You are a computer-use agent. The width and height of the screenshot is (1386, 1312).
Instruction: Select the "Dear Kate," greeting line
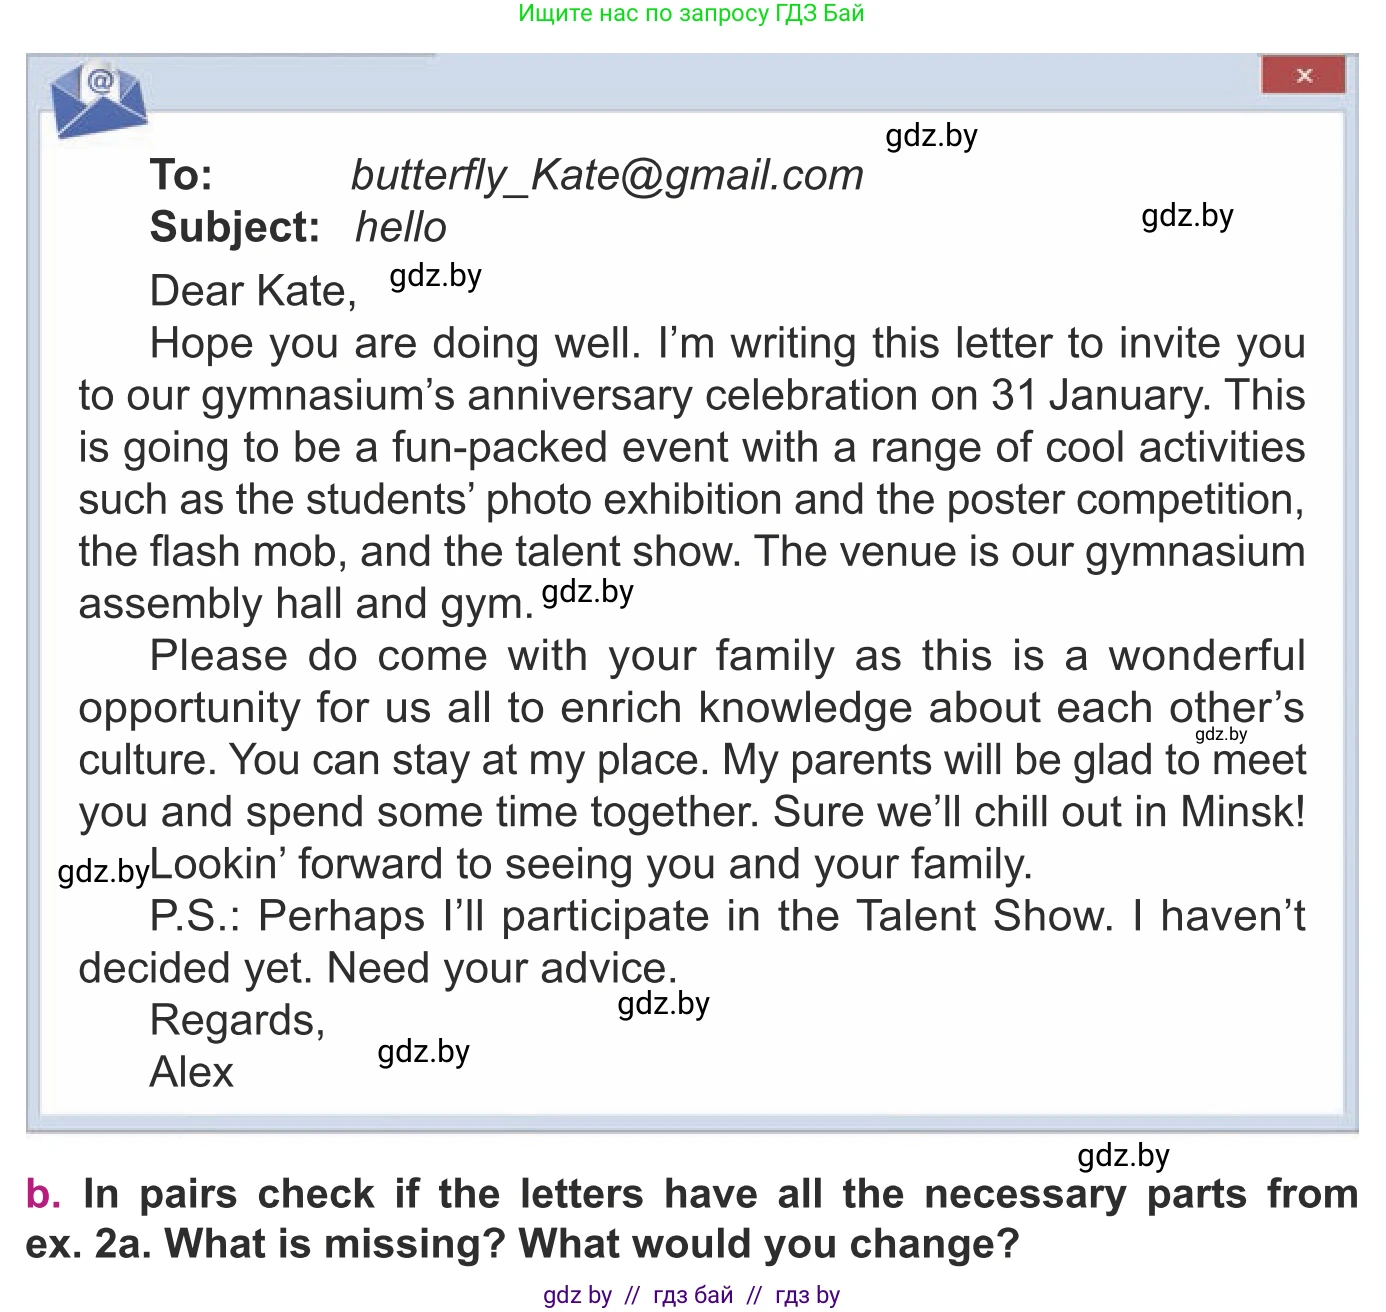tap(253, 292)
